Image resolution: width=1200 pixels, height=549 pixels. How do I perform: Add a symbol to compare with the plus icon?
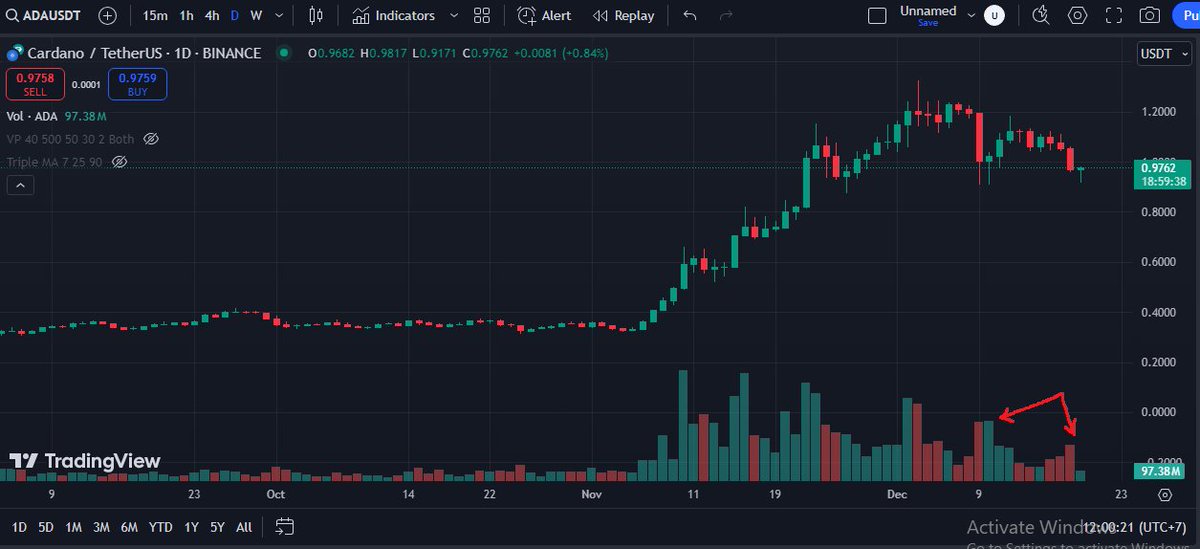107,15
